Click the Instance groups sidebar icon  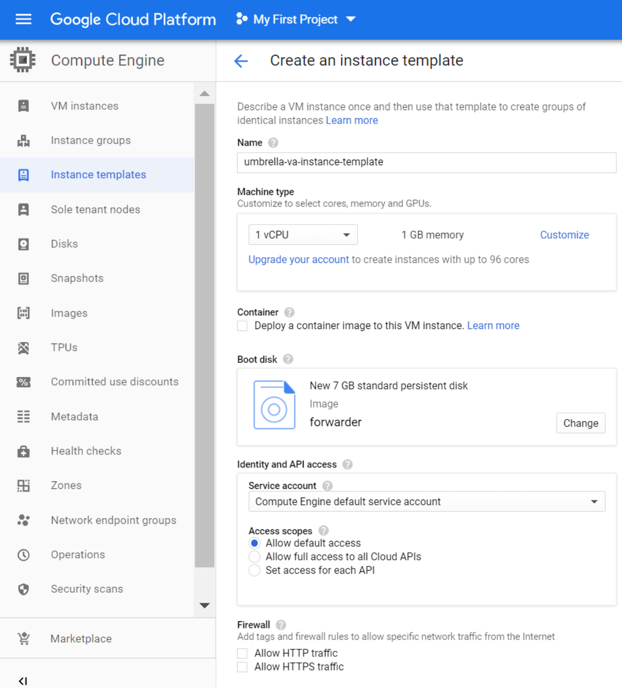click(x=23, y=140)
